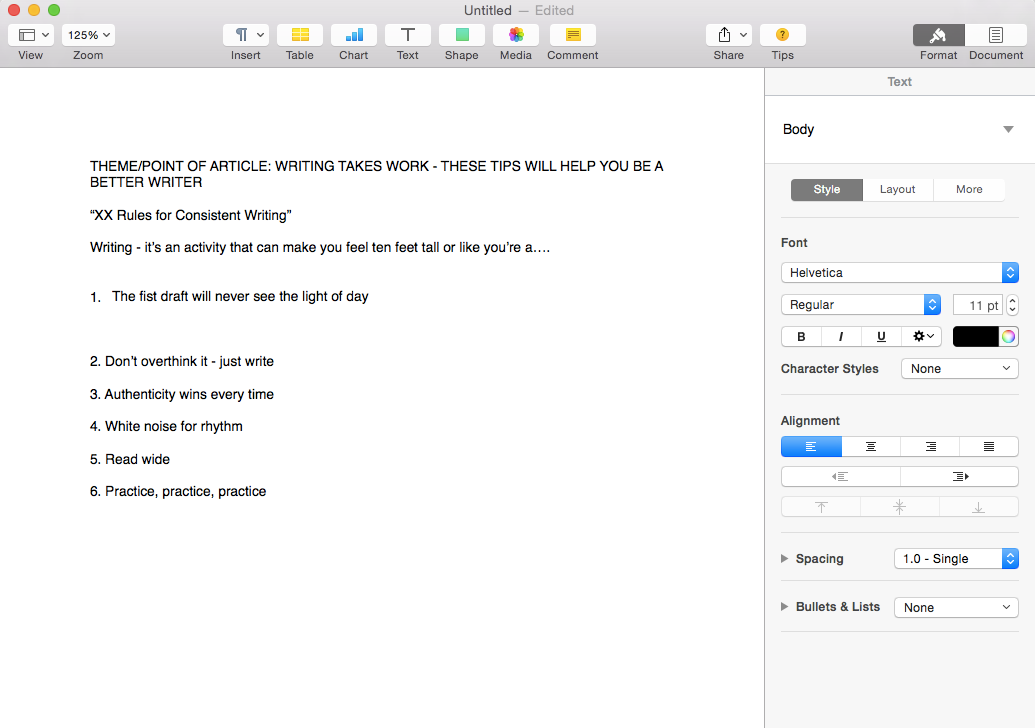
Task: Open the Bullets & Lists None dropdown
Action: [x=956, y=607]
